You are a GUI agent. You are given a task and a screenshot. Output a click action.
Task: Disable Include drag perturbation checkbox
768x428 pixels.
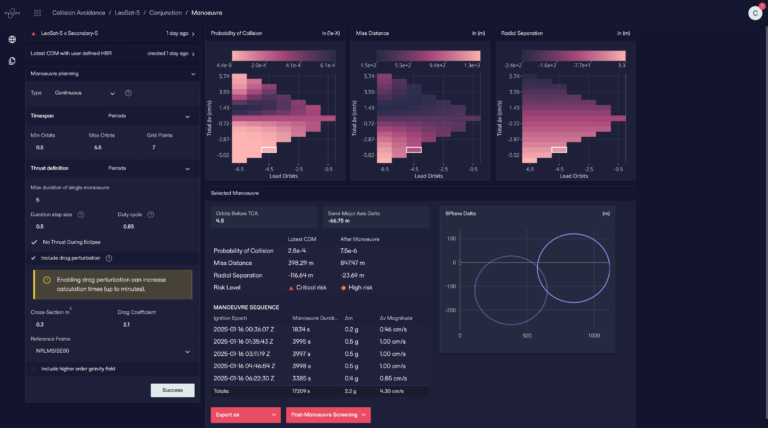click(33, 258)
